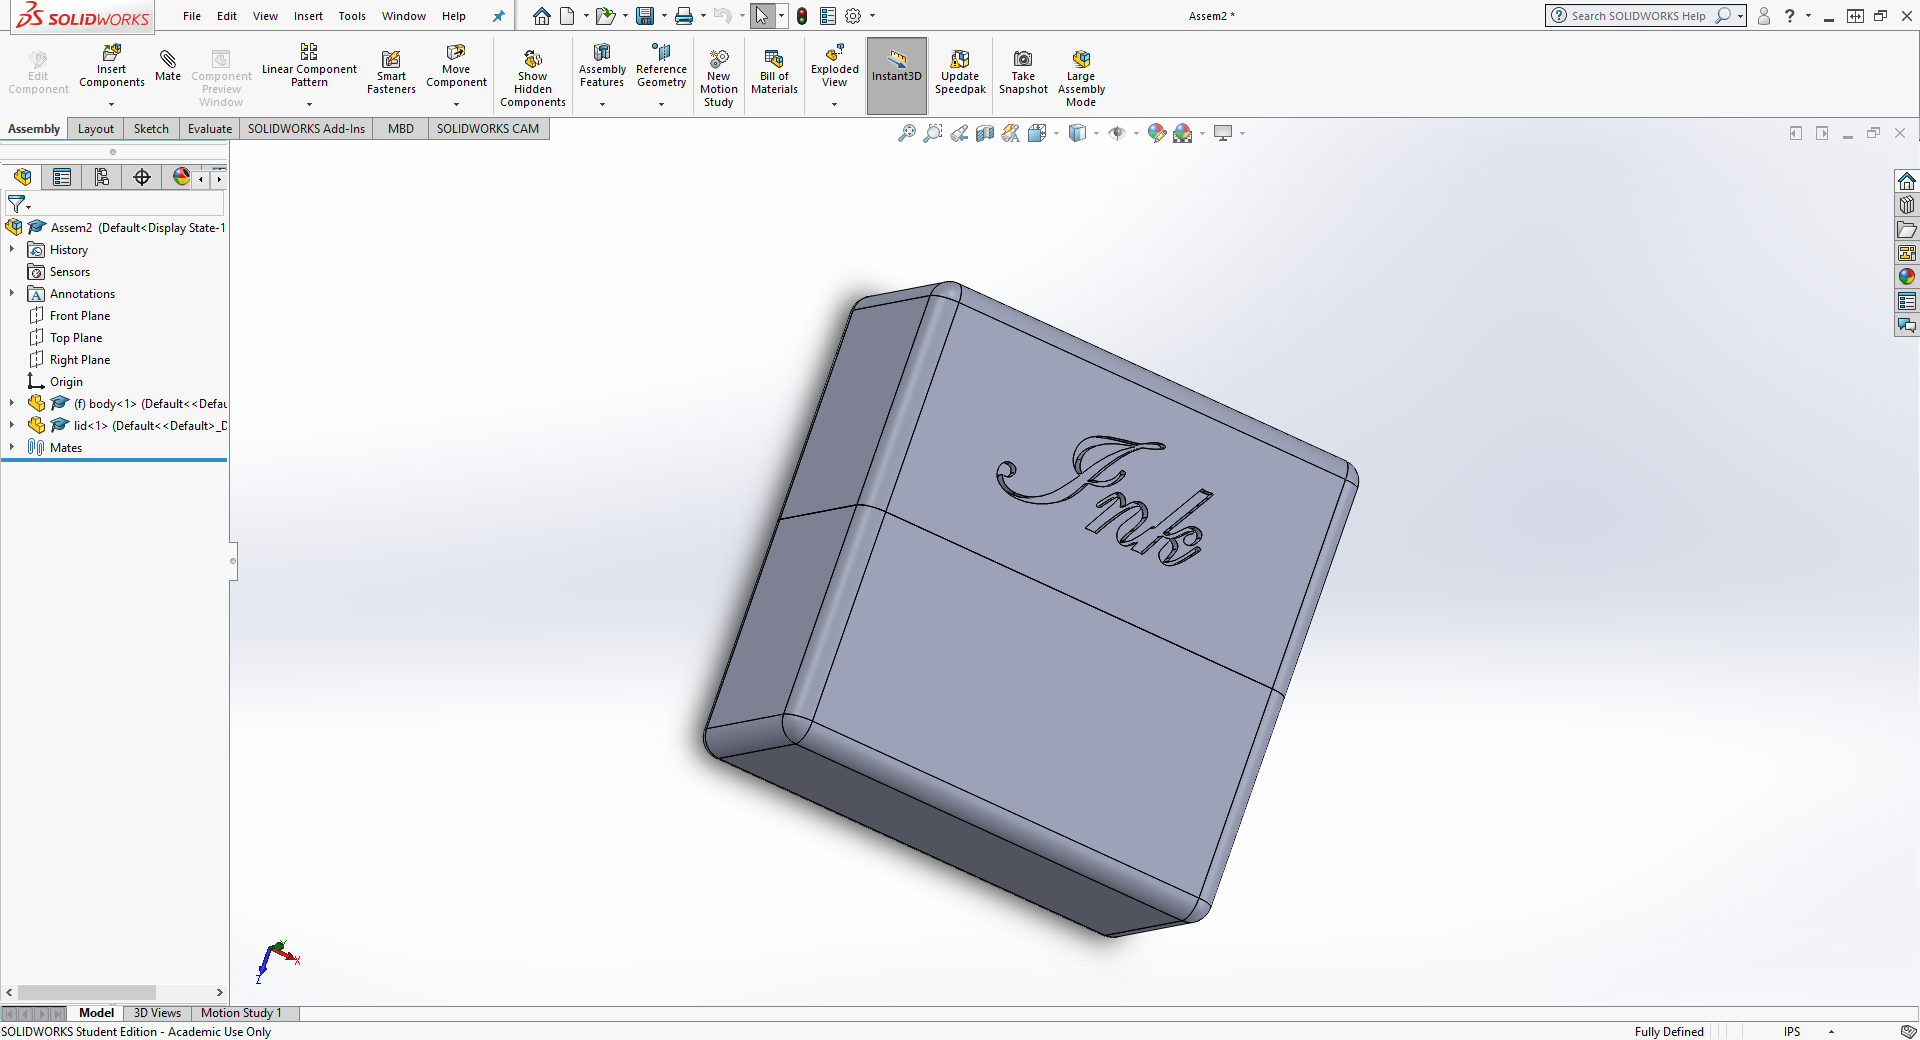Click Update Speedpak

coord(960,72)
